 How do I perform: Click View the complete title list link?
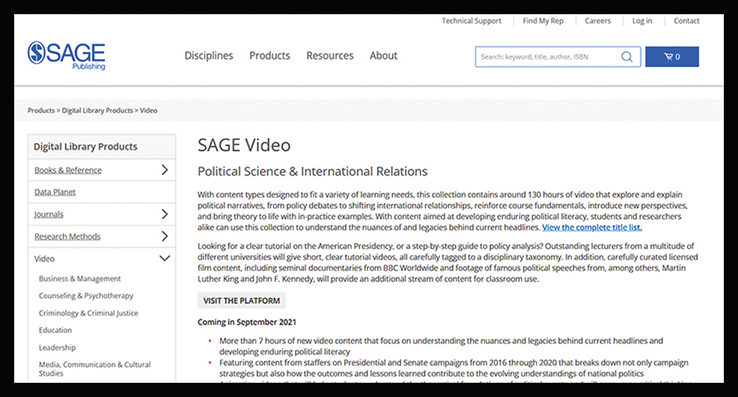[592, 227]
